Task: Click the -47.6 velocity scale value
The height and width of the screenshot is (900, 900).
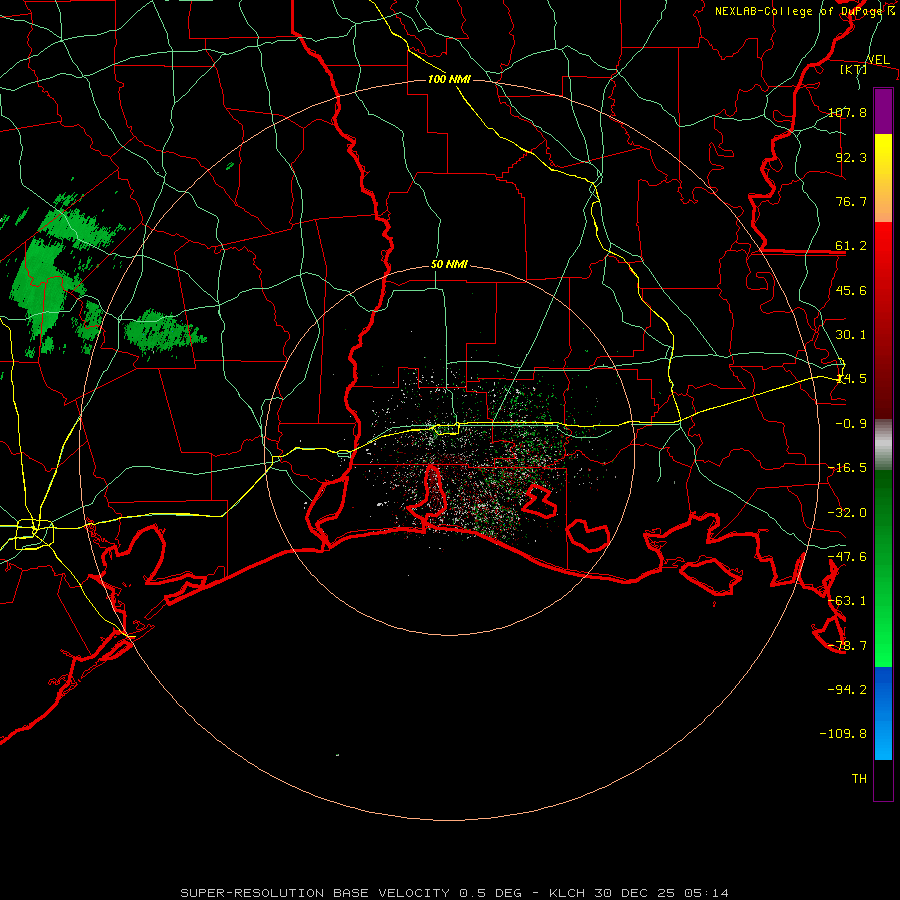Action: [x=847, y=557]
